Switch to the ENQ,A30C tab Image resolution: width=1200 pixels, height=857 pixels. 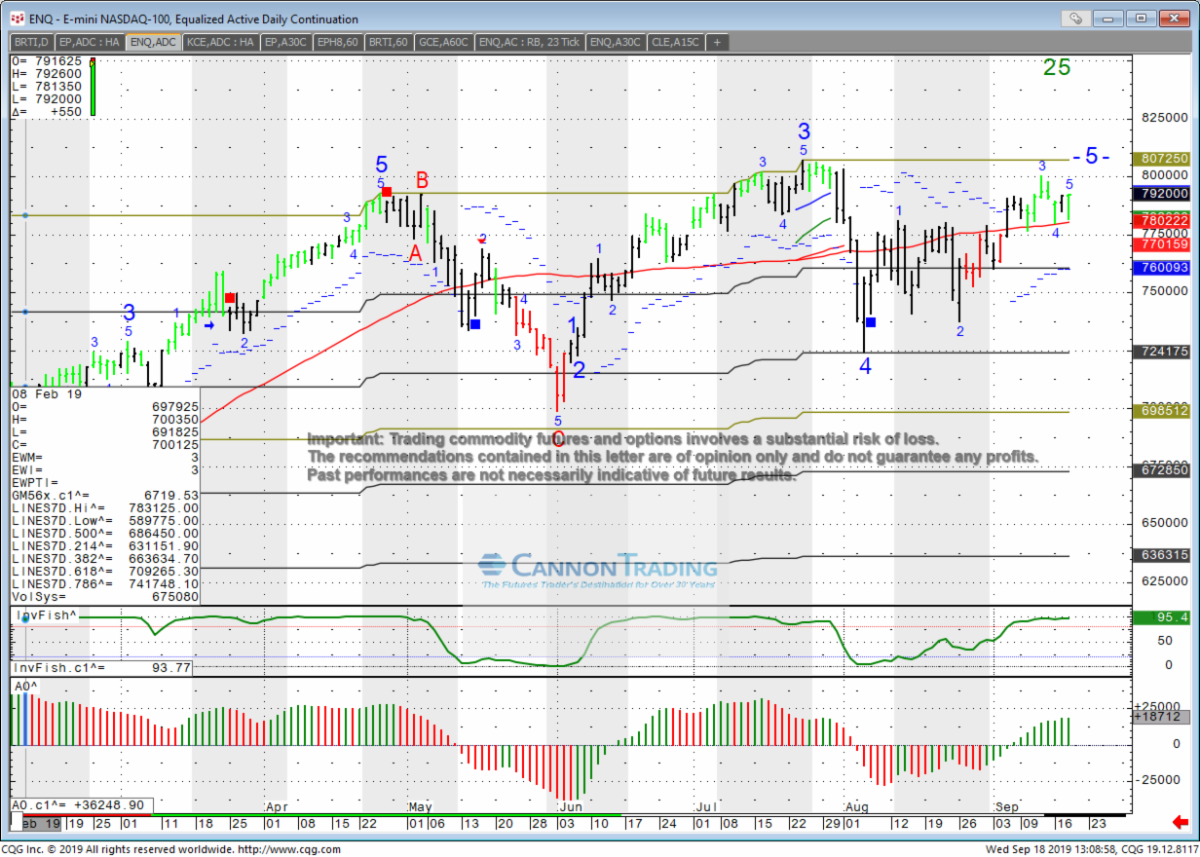point(616,42)
